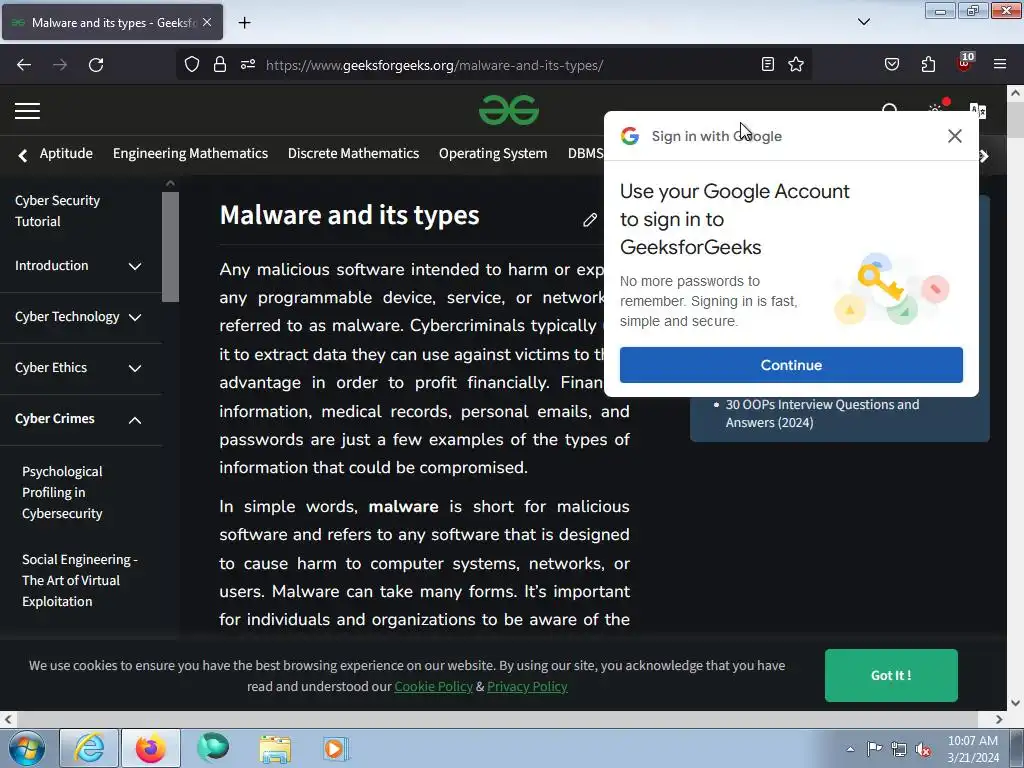The image size is (1024, 768).
Task: Toggle reader view icon
Action: (x=768, y=64)
